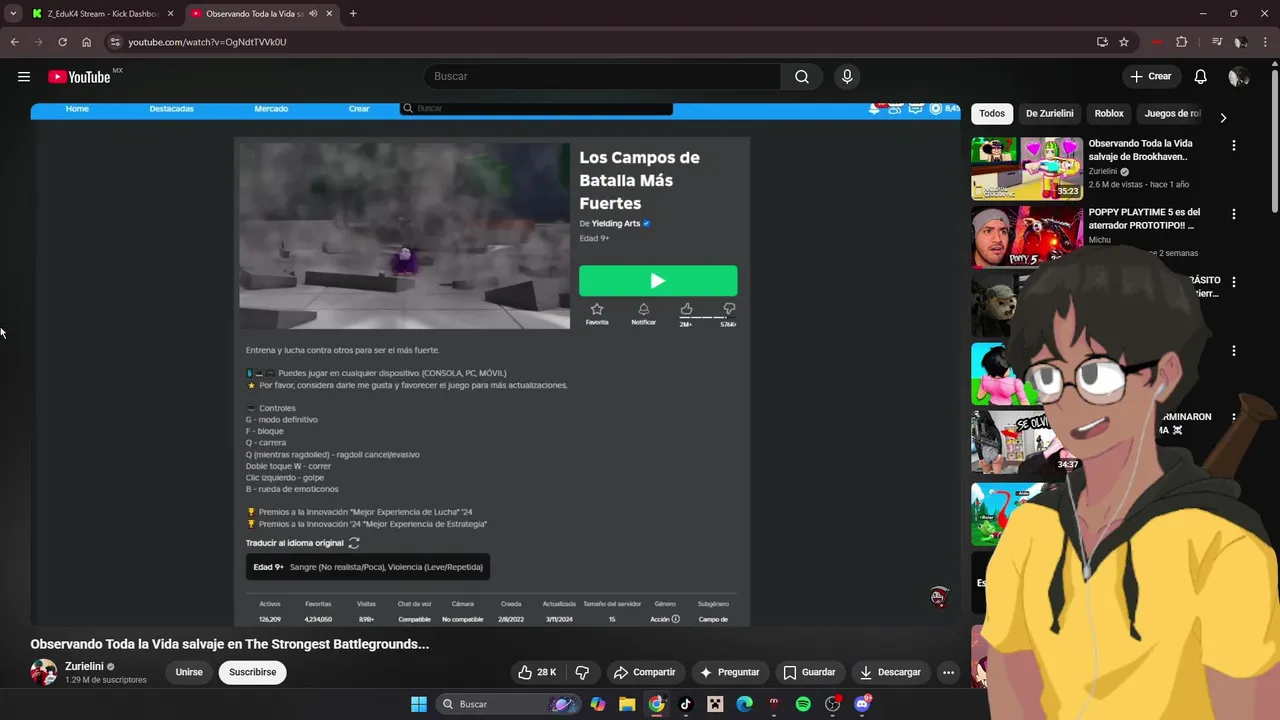This screenshot has height=720, width=1280.
Task: Open Chrome extensions puzzle icon
Action: pyautogui.click(x=1182, y=42)
